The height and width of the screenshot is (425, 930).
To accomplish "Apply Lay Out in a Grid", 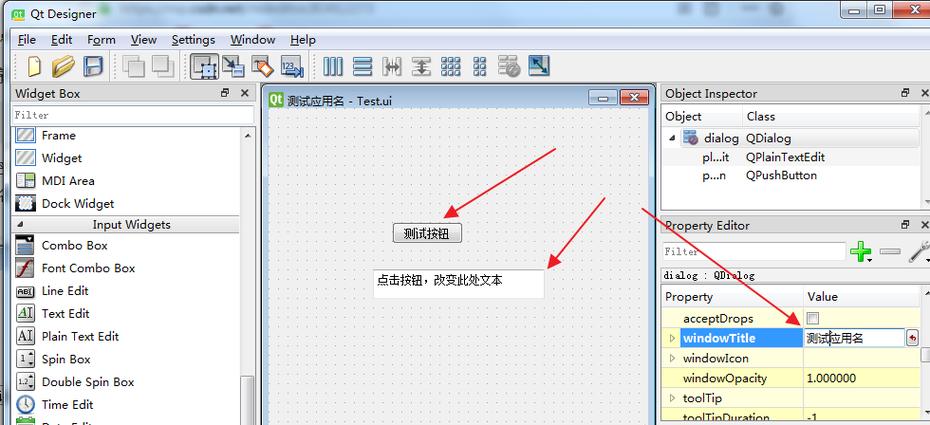I will click(451, 66).
